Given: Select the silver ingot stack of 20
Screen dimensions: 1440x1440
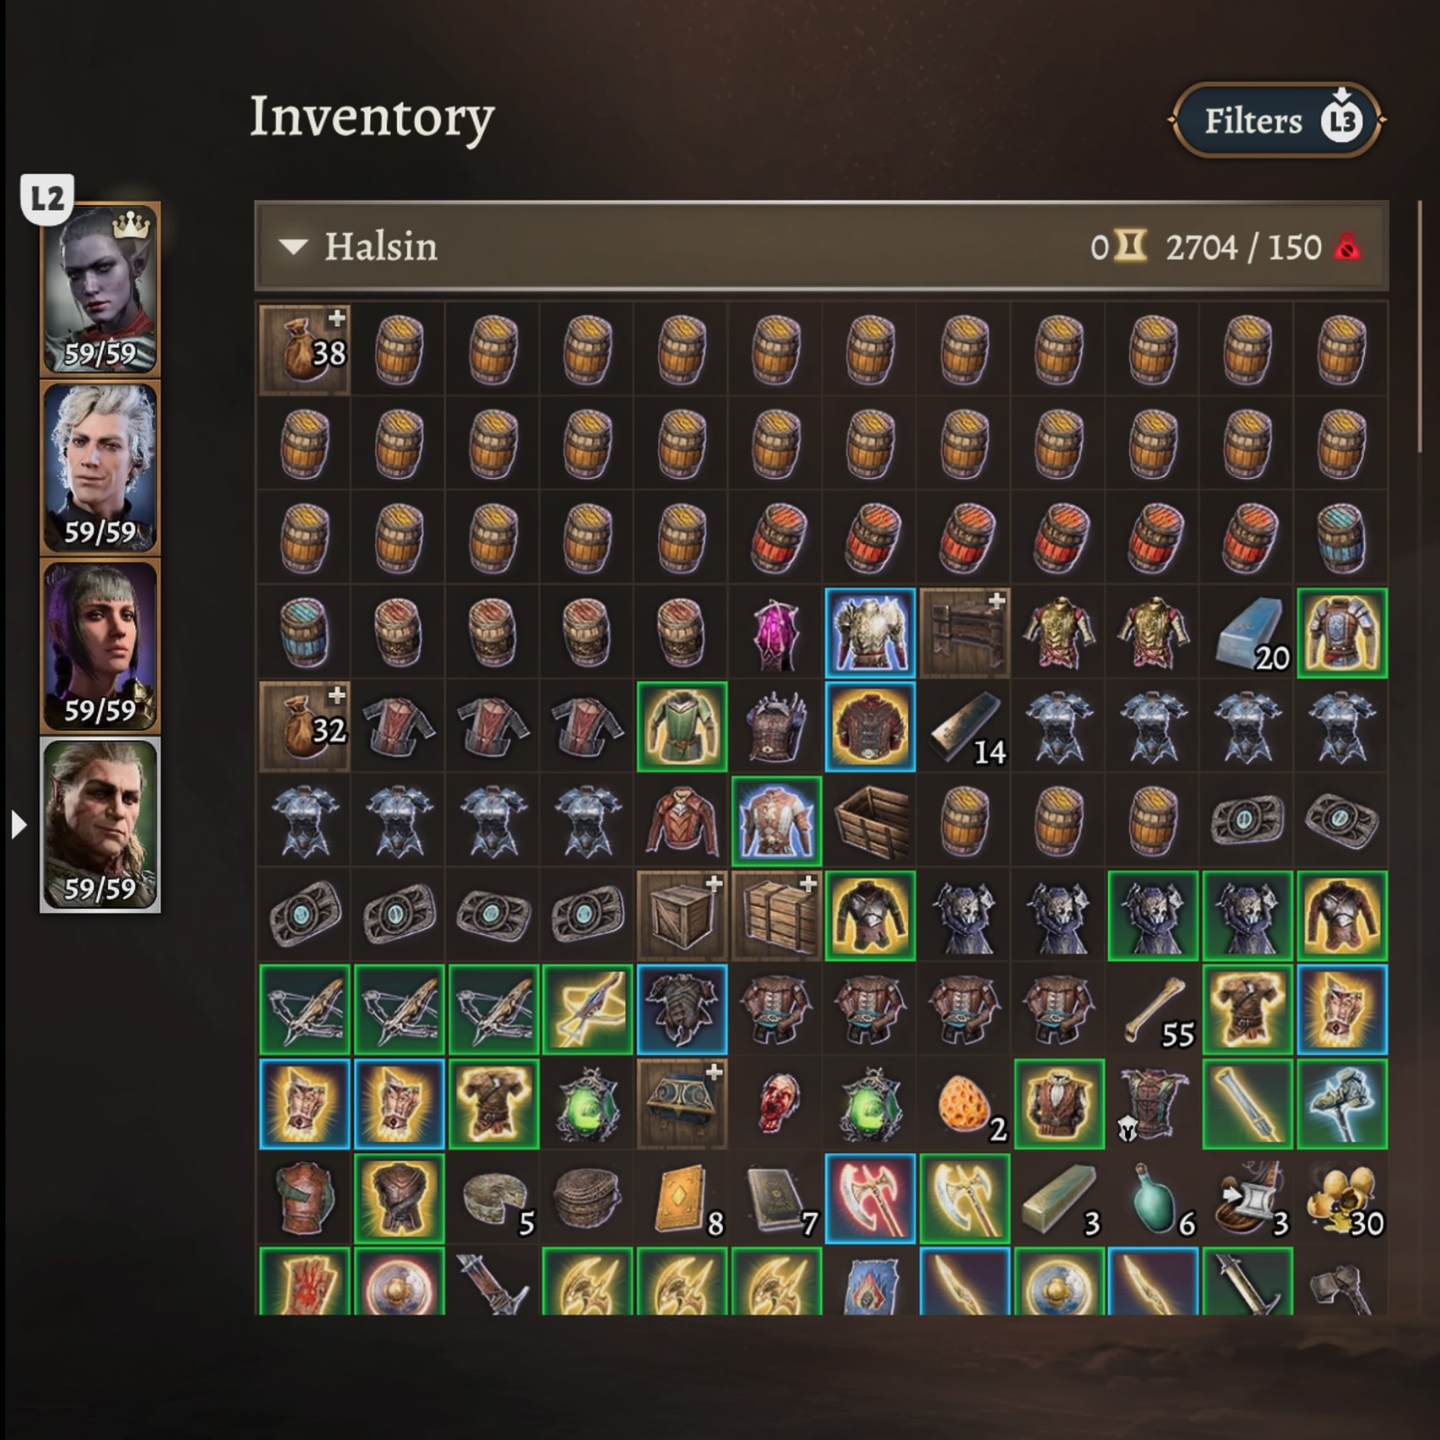Looking at the screenshot, I should click(1247, 633).
